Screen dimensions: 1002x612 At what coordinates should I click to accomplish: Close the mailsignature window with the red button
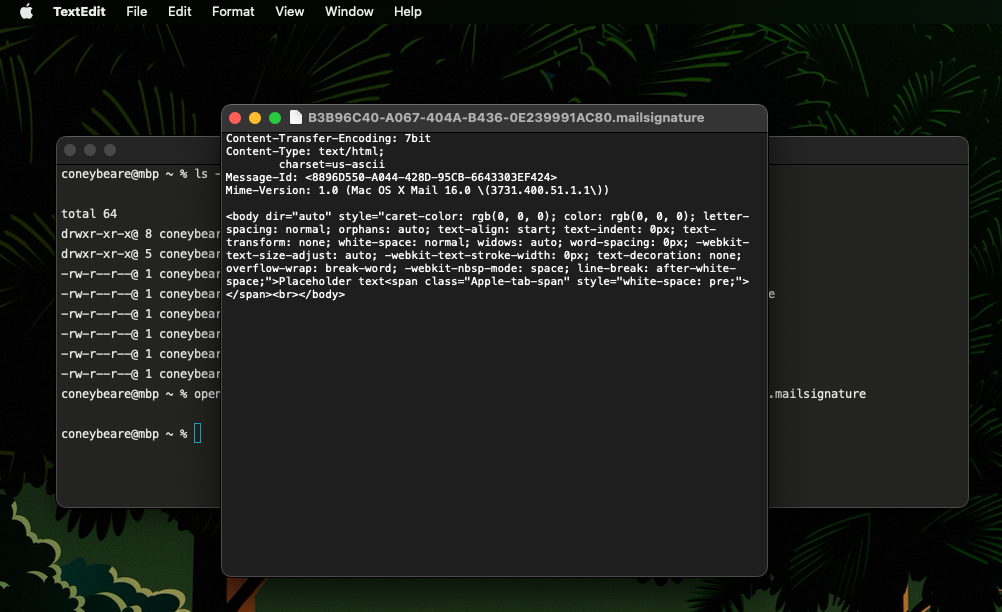[236, 118]
